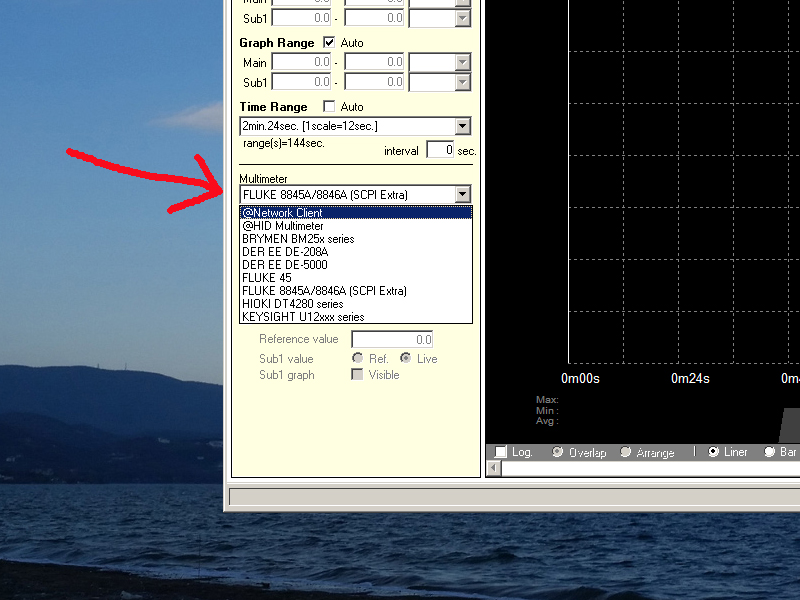This screenshot has height=600, width=800.
Task: Switch to the Arrange graph mode
Action: pyautogui.click(x=626, y=452)
